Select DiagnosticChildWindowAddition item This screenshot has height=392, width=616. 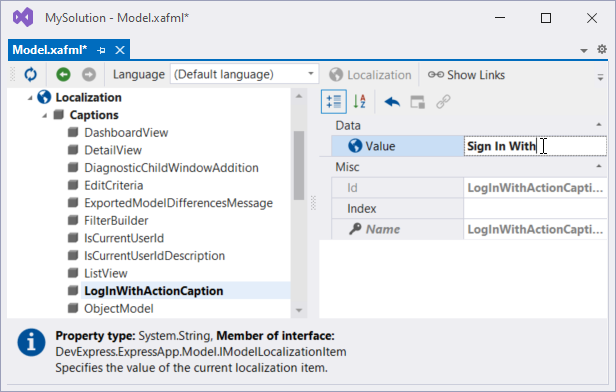pyautogui.click(x=171, y=168)
